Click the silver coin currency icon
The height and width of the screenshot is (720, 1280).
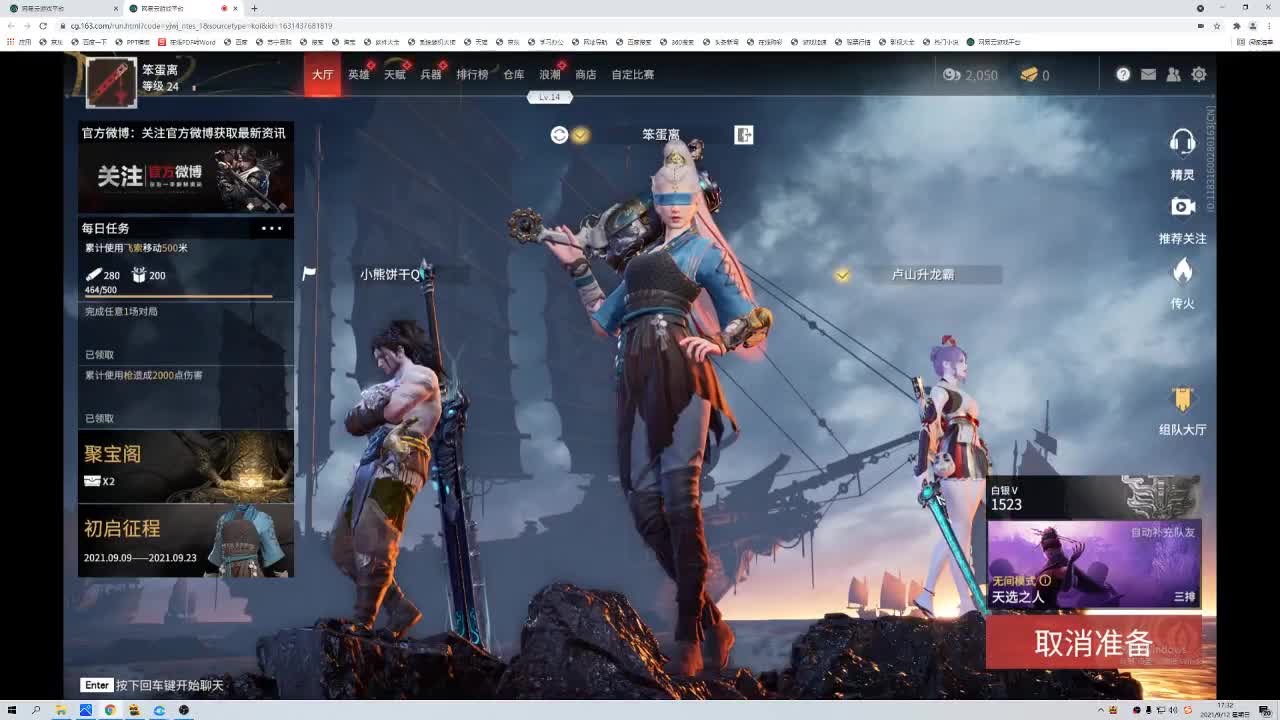tap(951, 75)
